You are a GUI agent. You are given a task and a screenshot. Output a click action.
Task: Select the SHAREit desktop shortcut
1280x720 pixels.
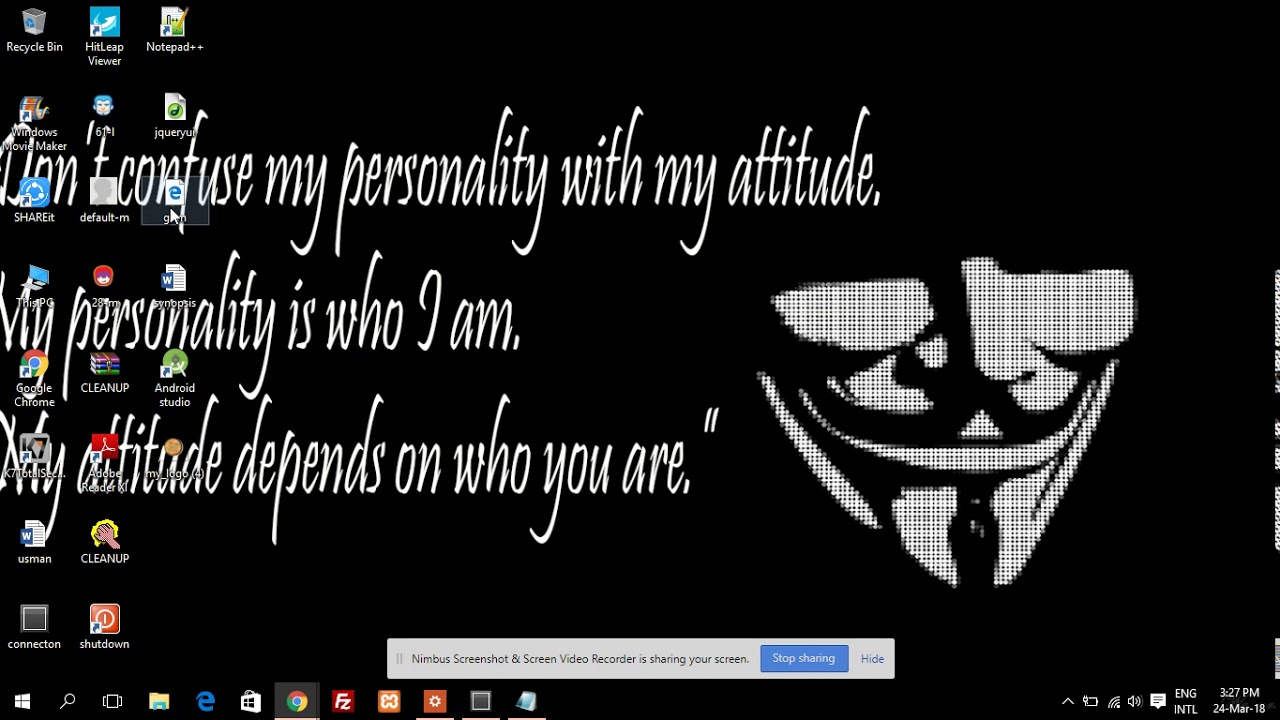click(x=34, y=201)
